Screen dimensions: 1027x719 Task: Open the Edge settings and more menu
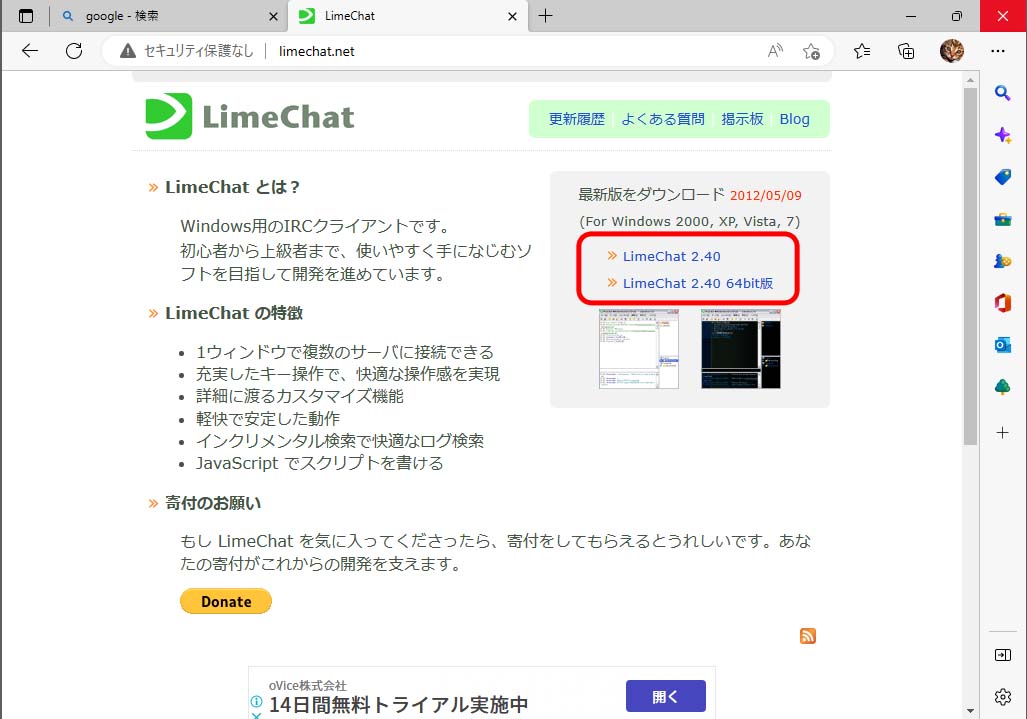pos(998,51)
